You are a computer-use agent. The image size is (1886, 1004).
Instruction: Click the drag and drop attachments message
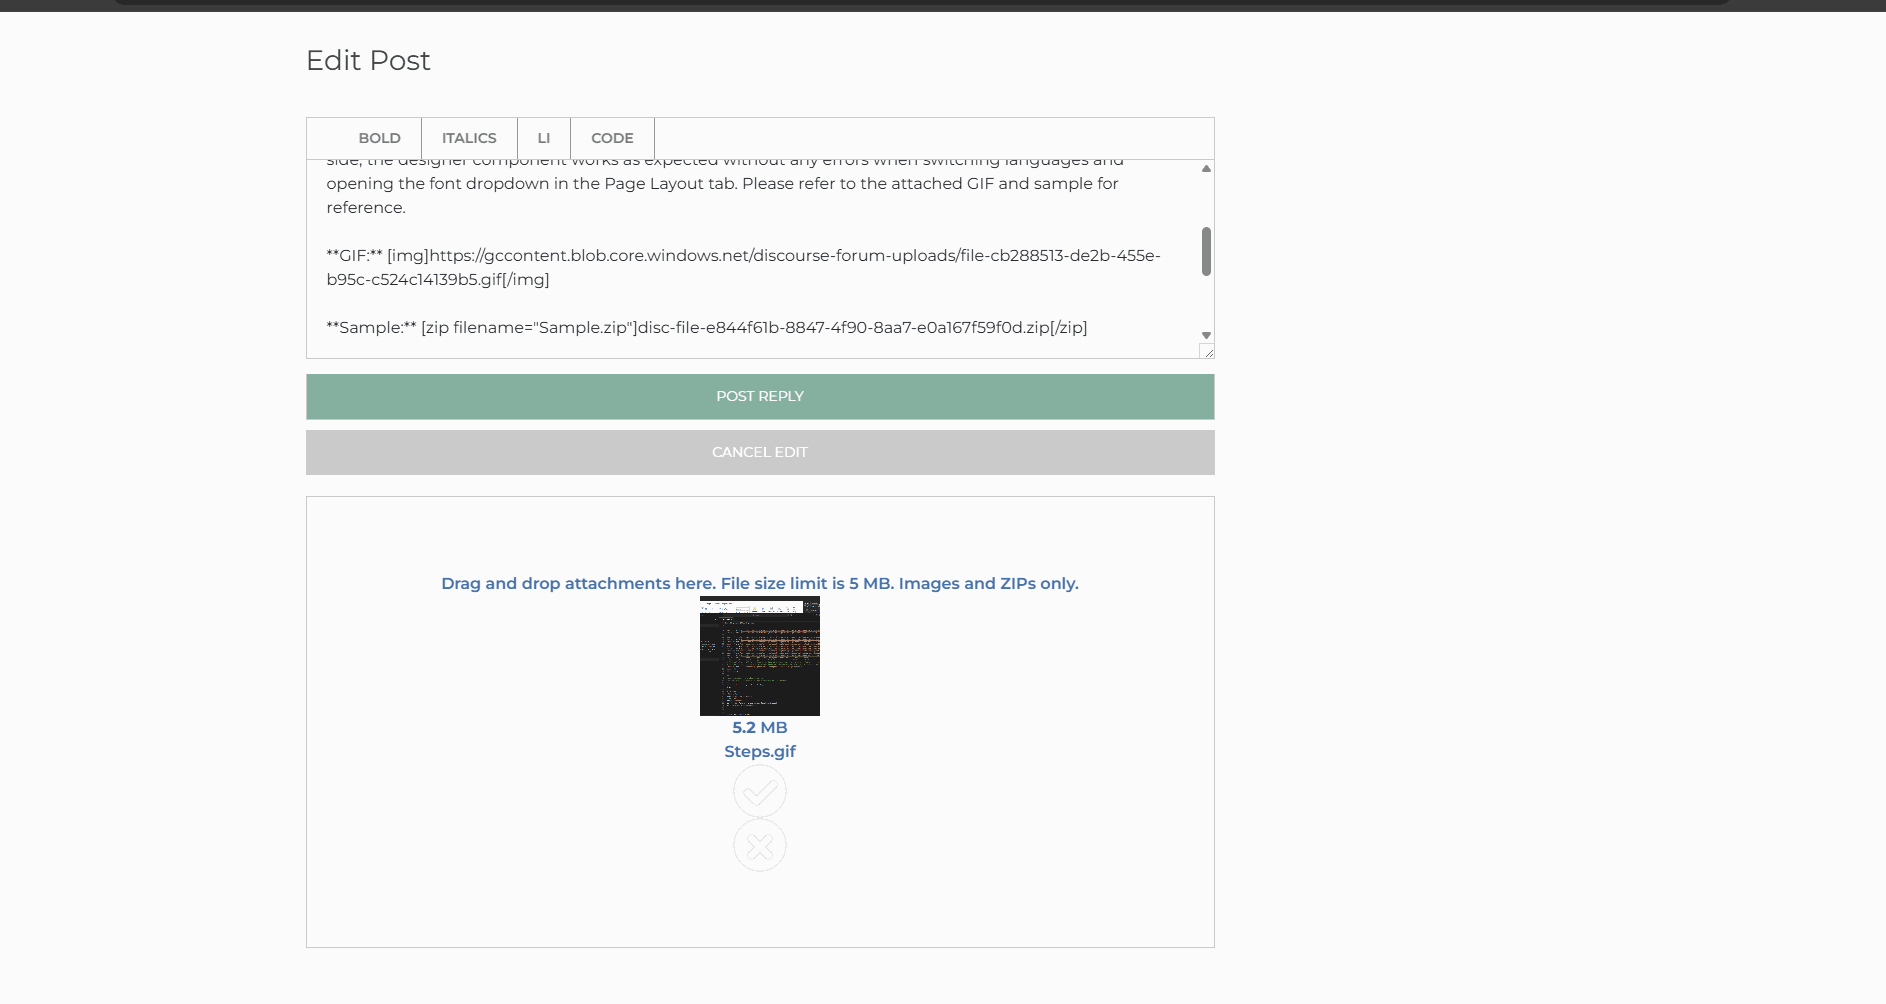[x=760, y=583]
